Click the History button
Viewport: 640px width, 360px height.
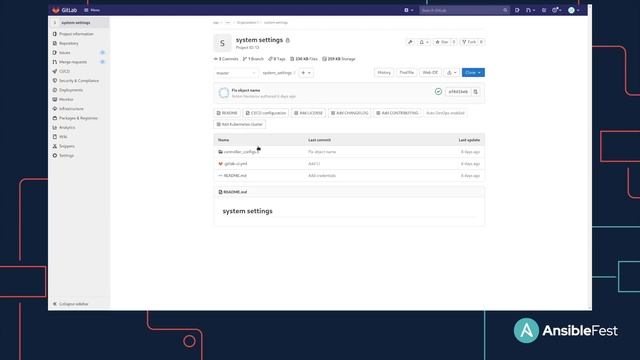(384, 73)
